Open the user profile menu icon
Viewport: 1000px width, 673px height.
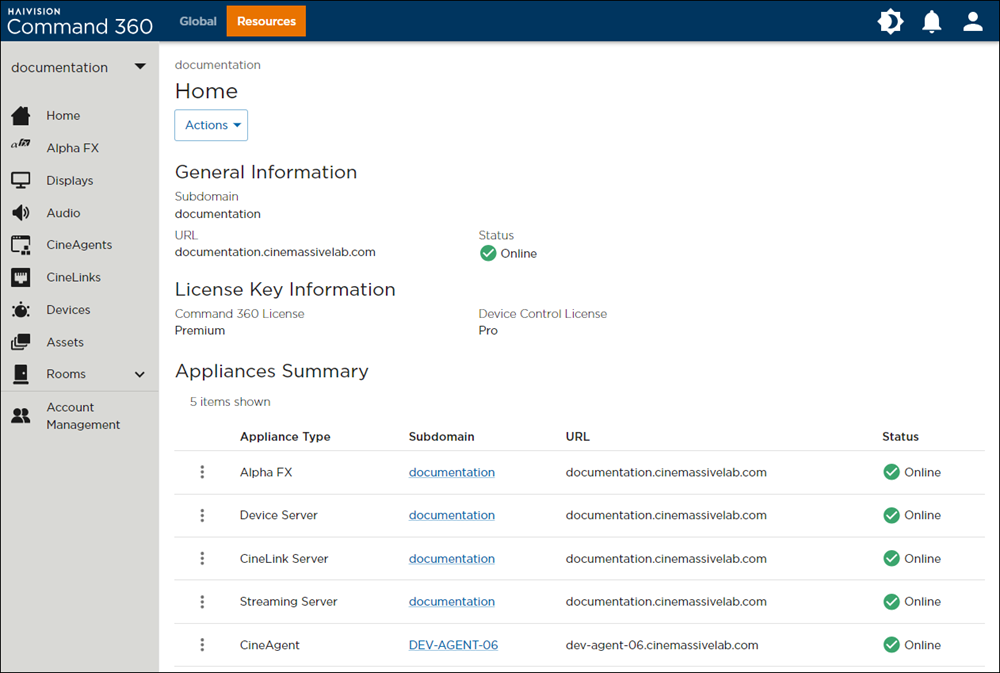(x=972, y=20)
